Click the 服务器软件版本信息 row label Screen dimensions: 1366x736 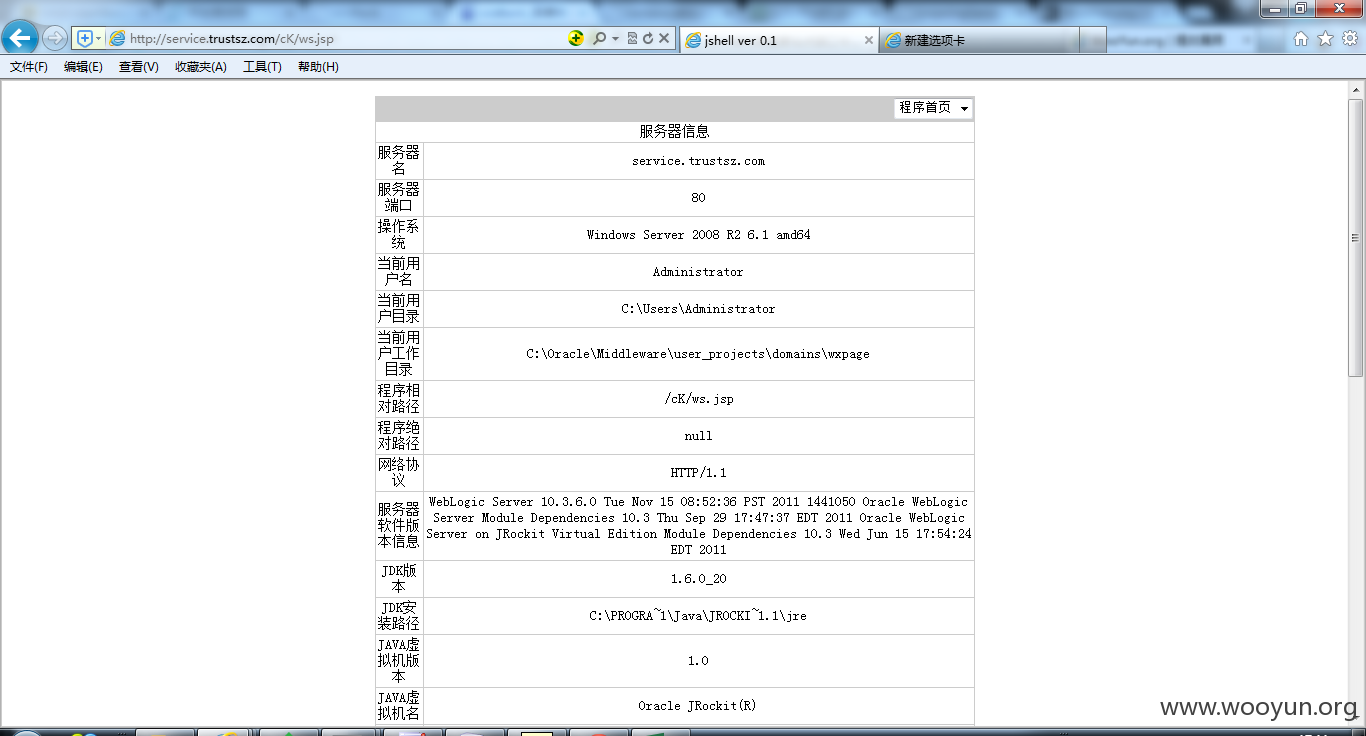(399, 526)
